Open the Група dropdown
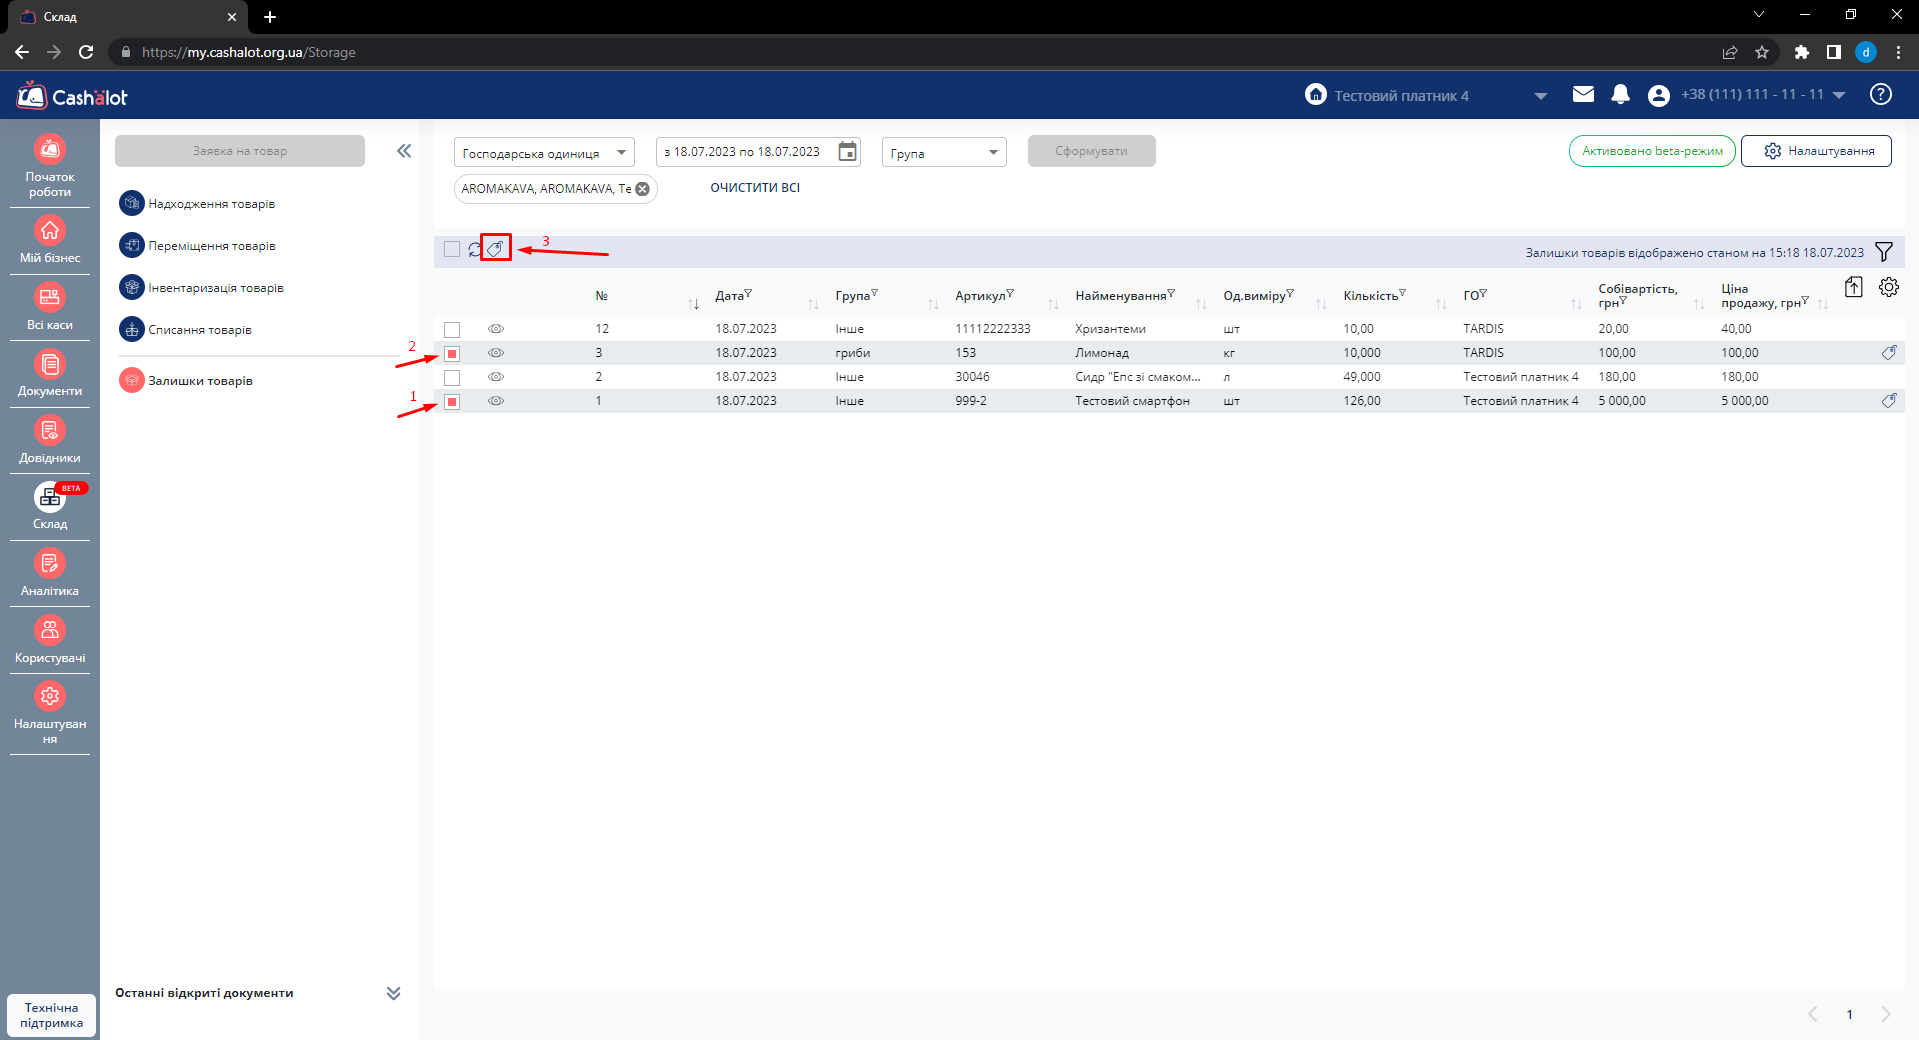The image size is (1919, 1040). tap(943, 153)
